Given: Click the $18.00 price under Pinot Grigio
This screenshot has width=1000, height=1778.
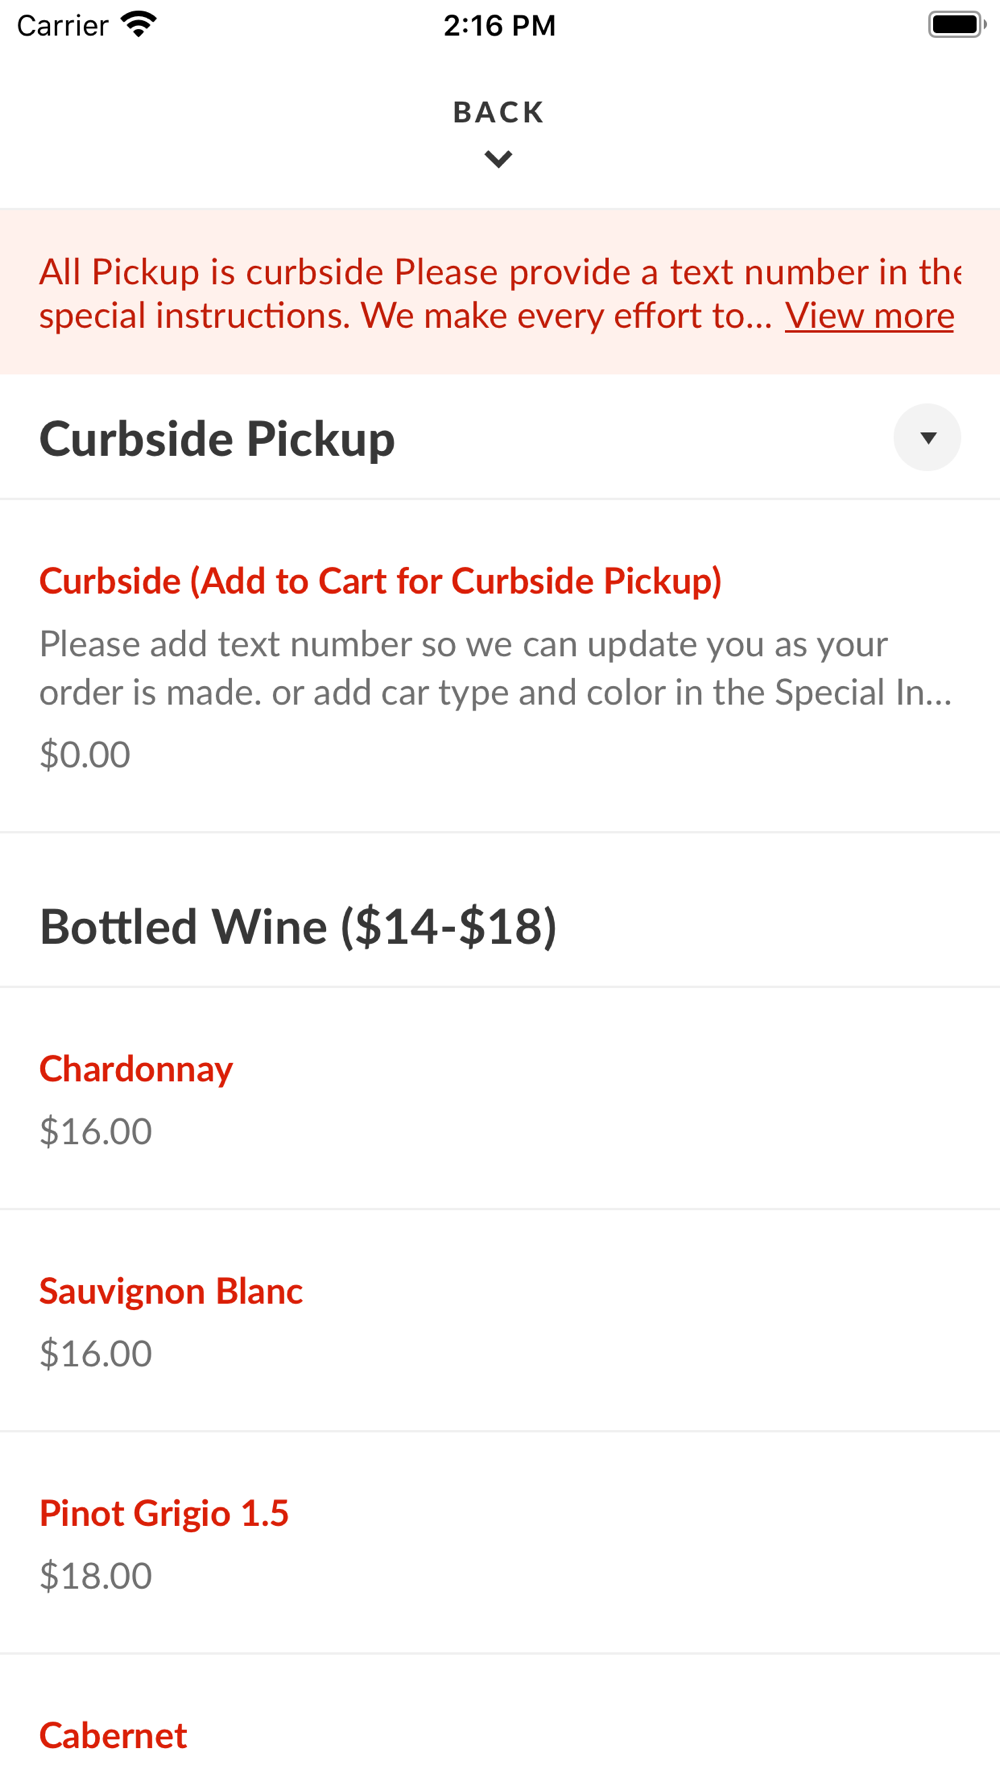Looking at the screenshot, I should [x=96, y=1575].
